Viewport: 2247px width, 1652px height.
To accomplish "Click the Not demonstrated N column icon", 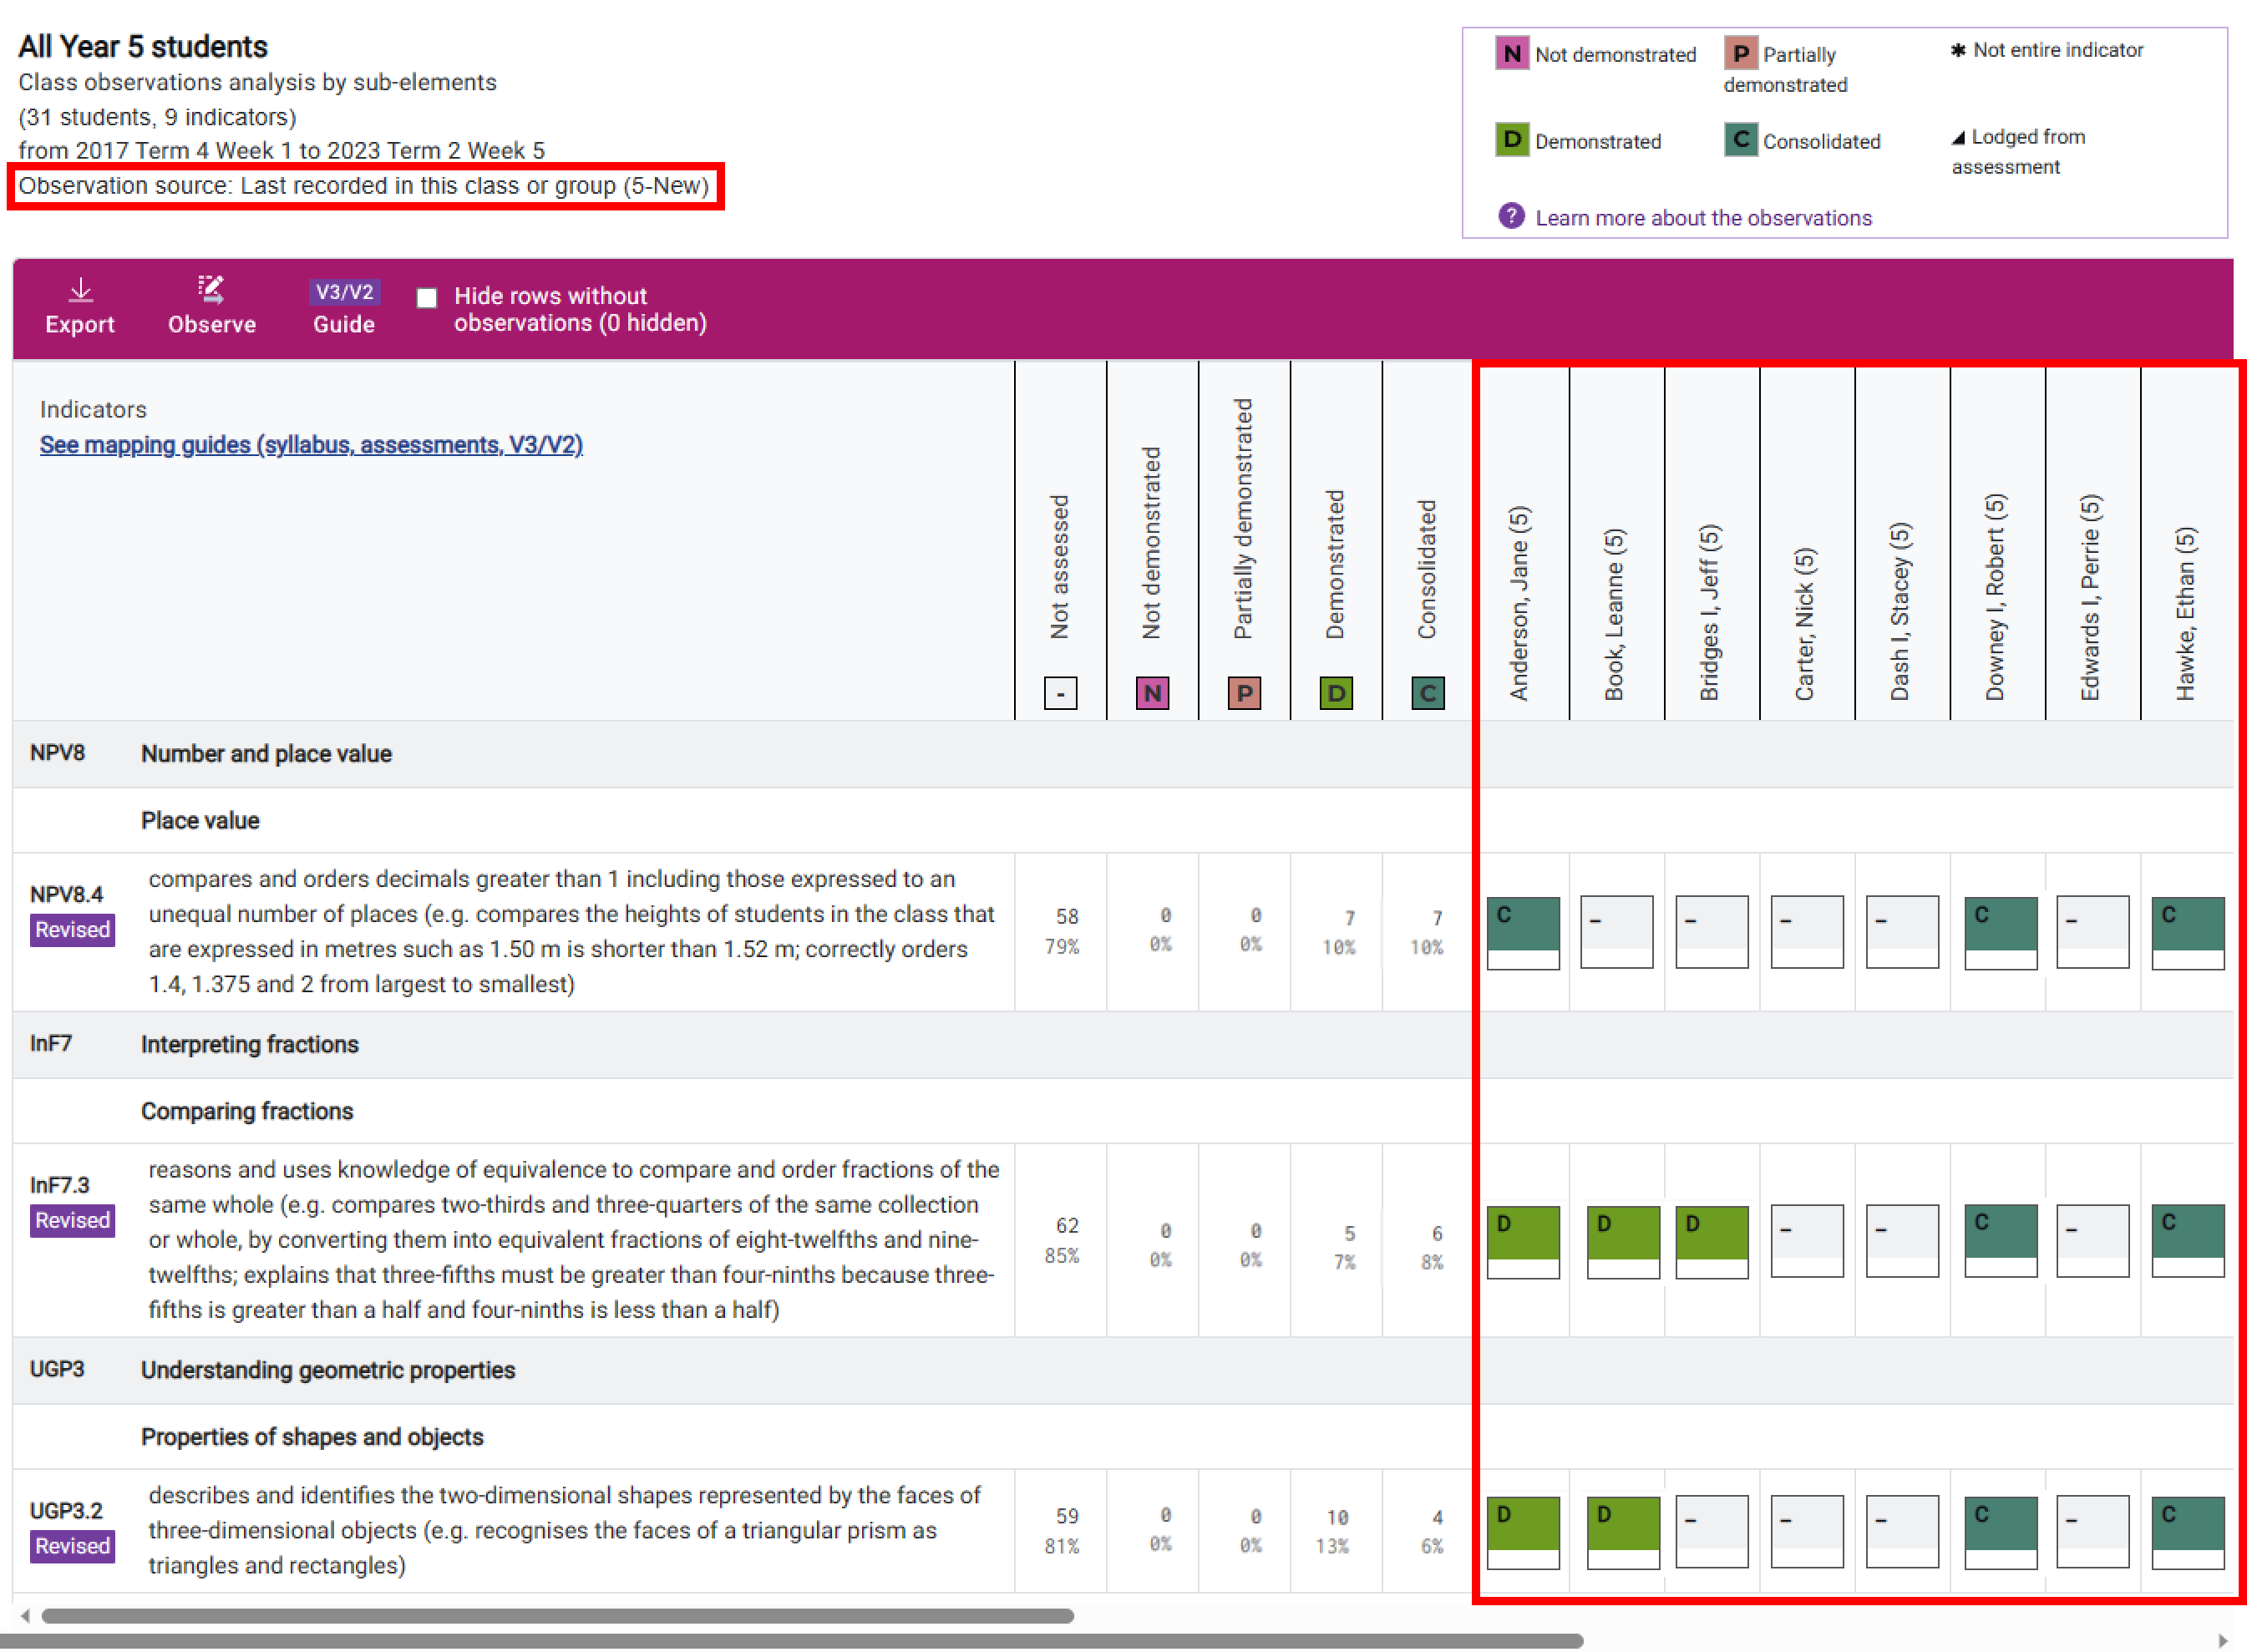I will pyautogui.click(x=1152, y=693).
